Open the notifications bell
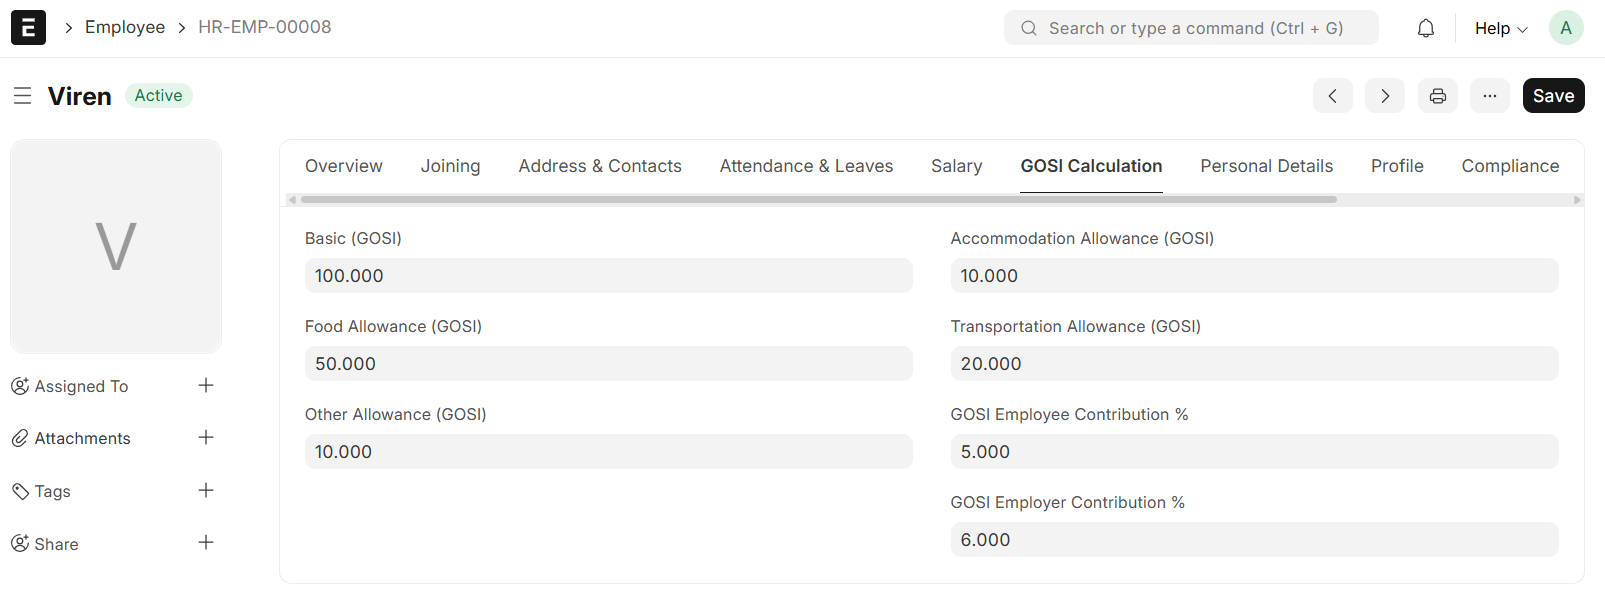Viewport: 1605px width, 590px height. tap(1426, 28)
